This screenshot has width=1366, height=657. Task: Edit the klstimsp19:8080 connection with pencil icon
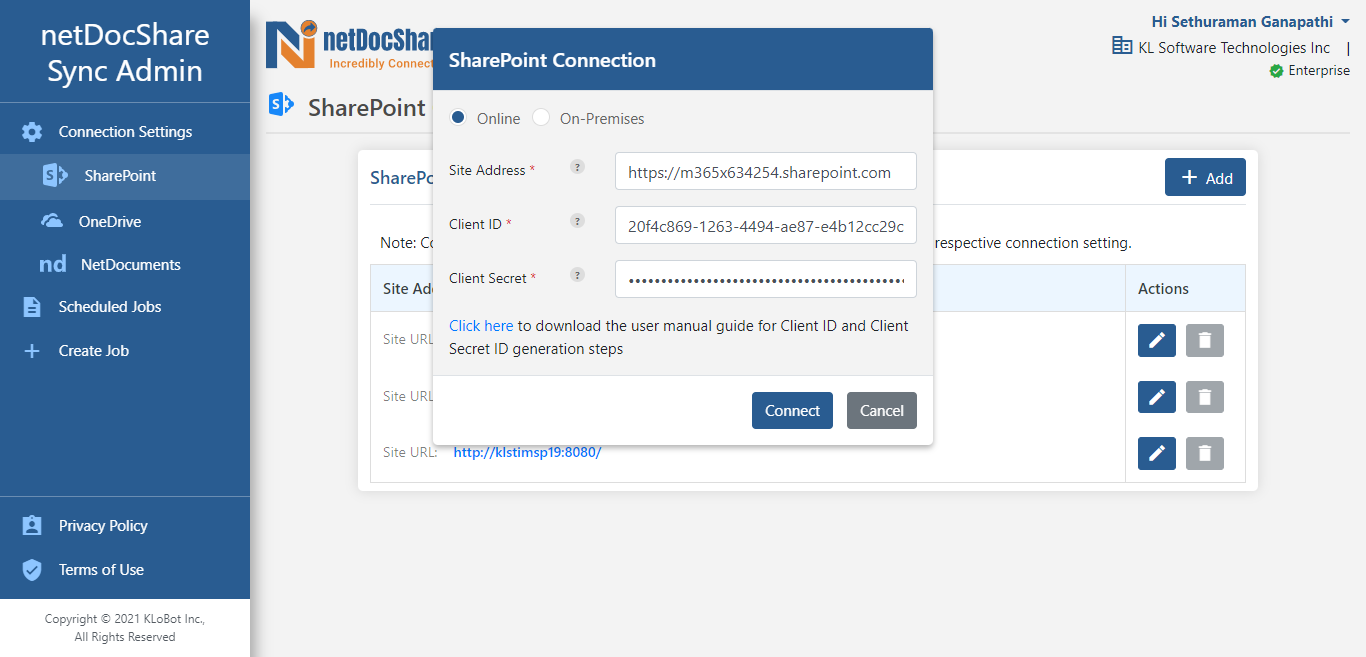(x=1157, y=453)
